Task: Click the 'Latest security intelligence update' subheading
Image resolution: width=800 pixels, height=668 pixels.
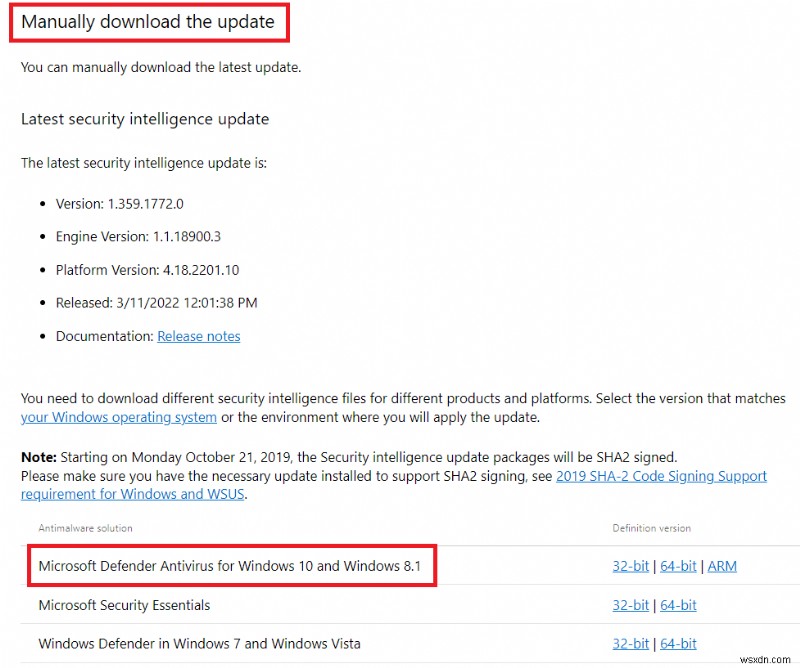Action: 145,119
